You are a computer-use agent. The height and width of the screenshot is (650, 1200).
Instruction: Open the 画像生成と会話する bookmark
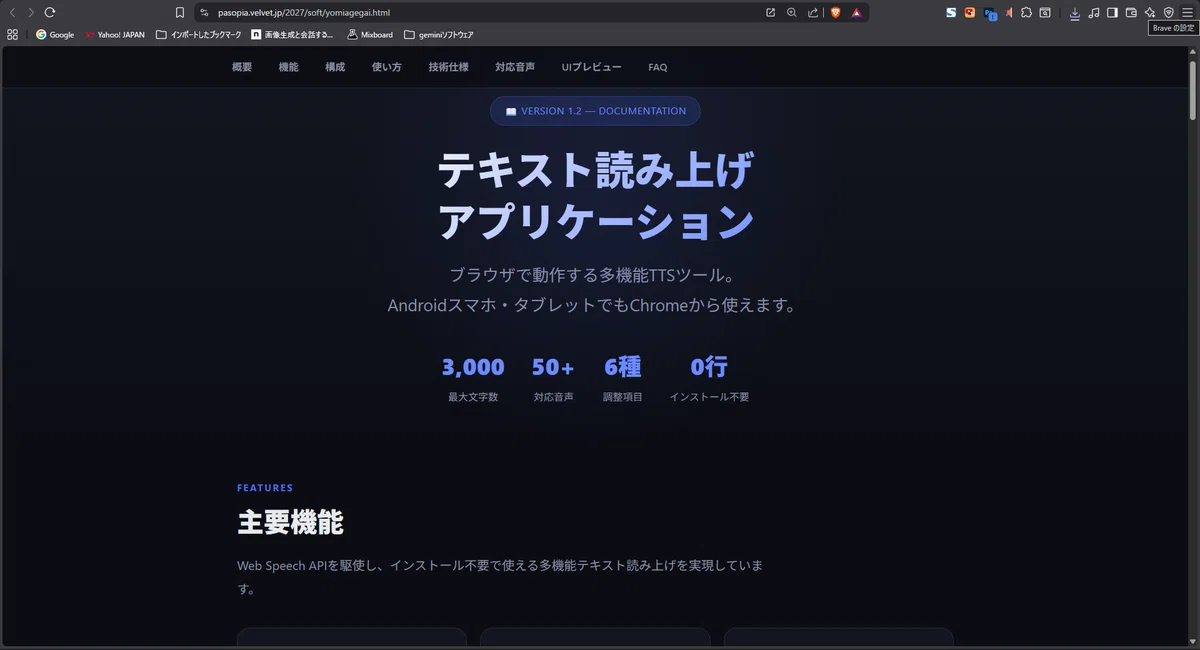[293, 34]
